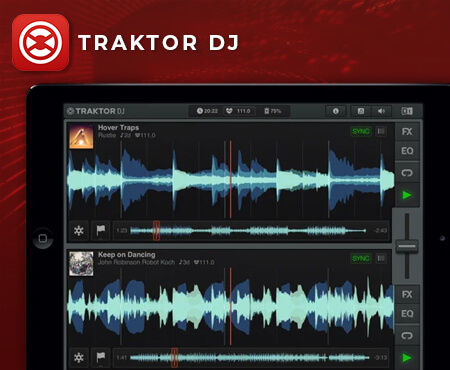This screenshot has width=450, height=370.
Task: Click the TRAKTOR DJ logo in app header
Action: click(x=96, y=111)
